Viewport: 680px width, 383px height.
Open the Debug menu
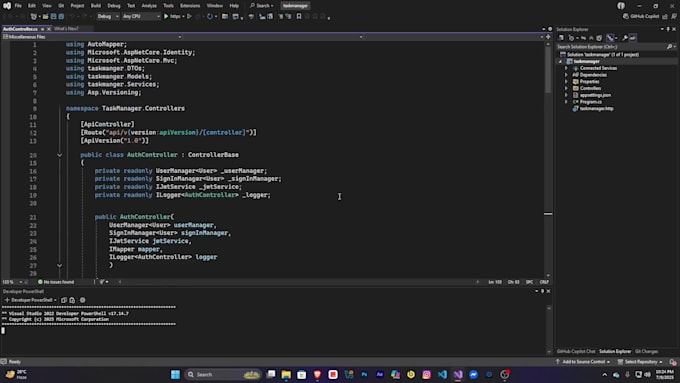click(x=114, y=6)
